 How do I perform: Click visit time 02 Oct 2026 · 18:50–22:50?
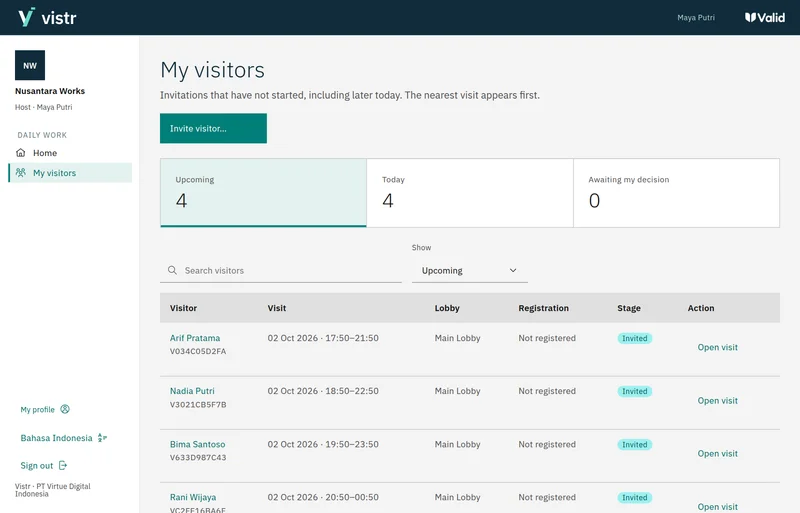tap(323, 391)
